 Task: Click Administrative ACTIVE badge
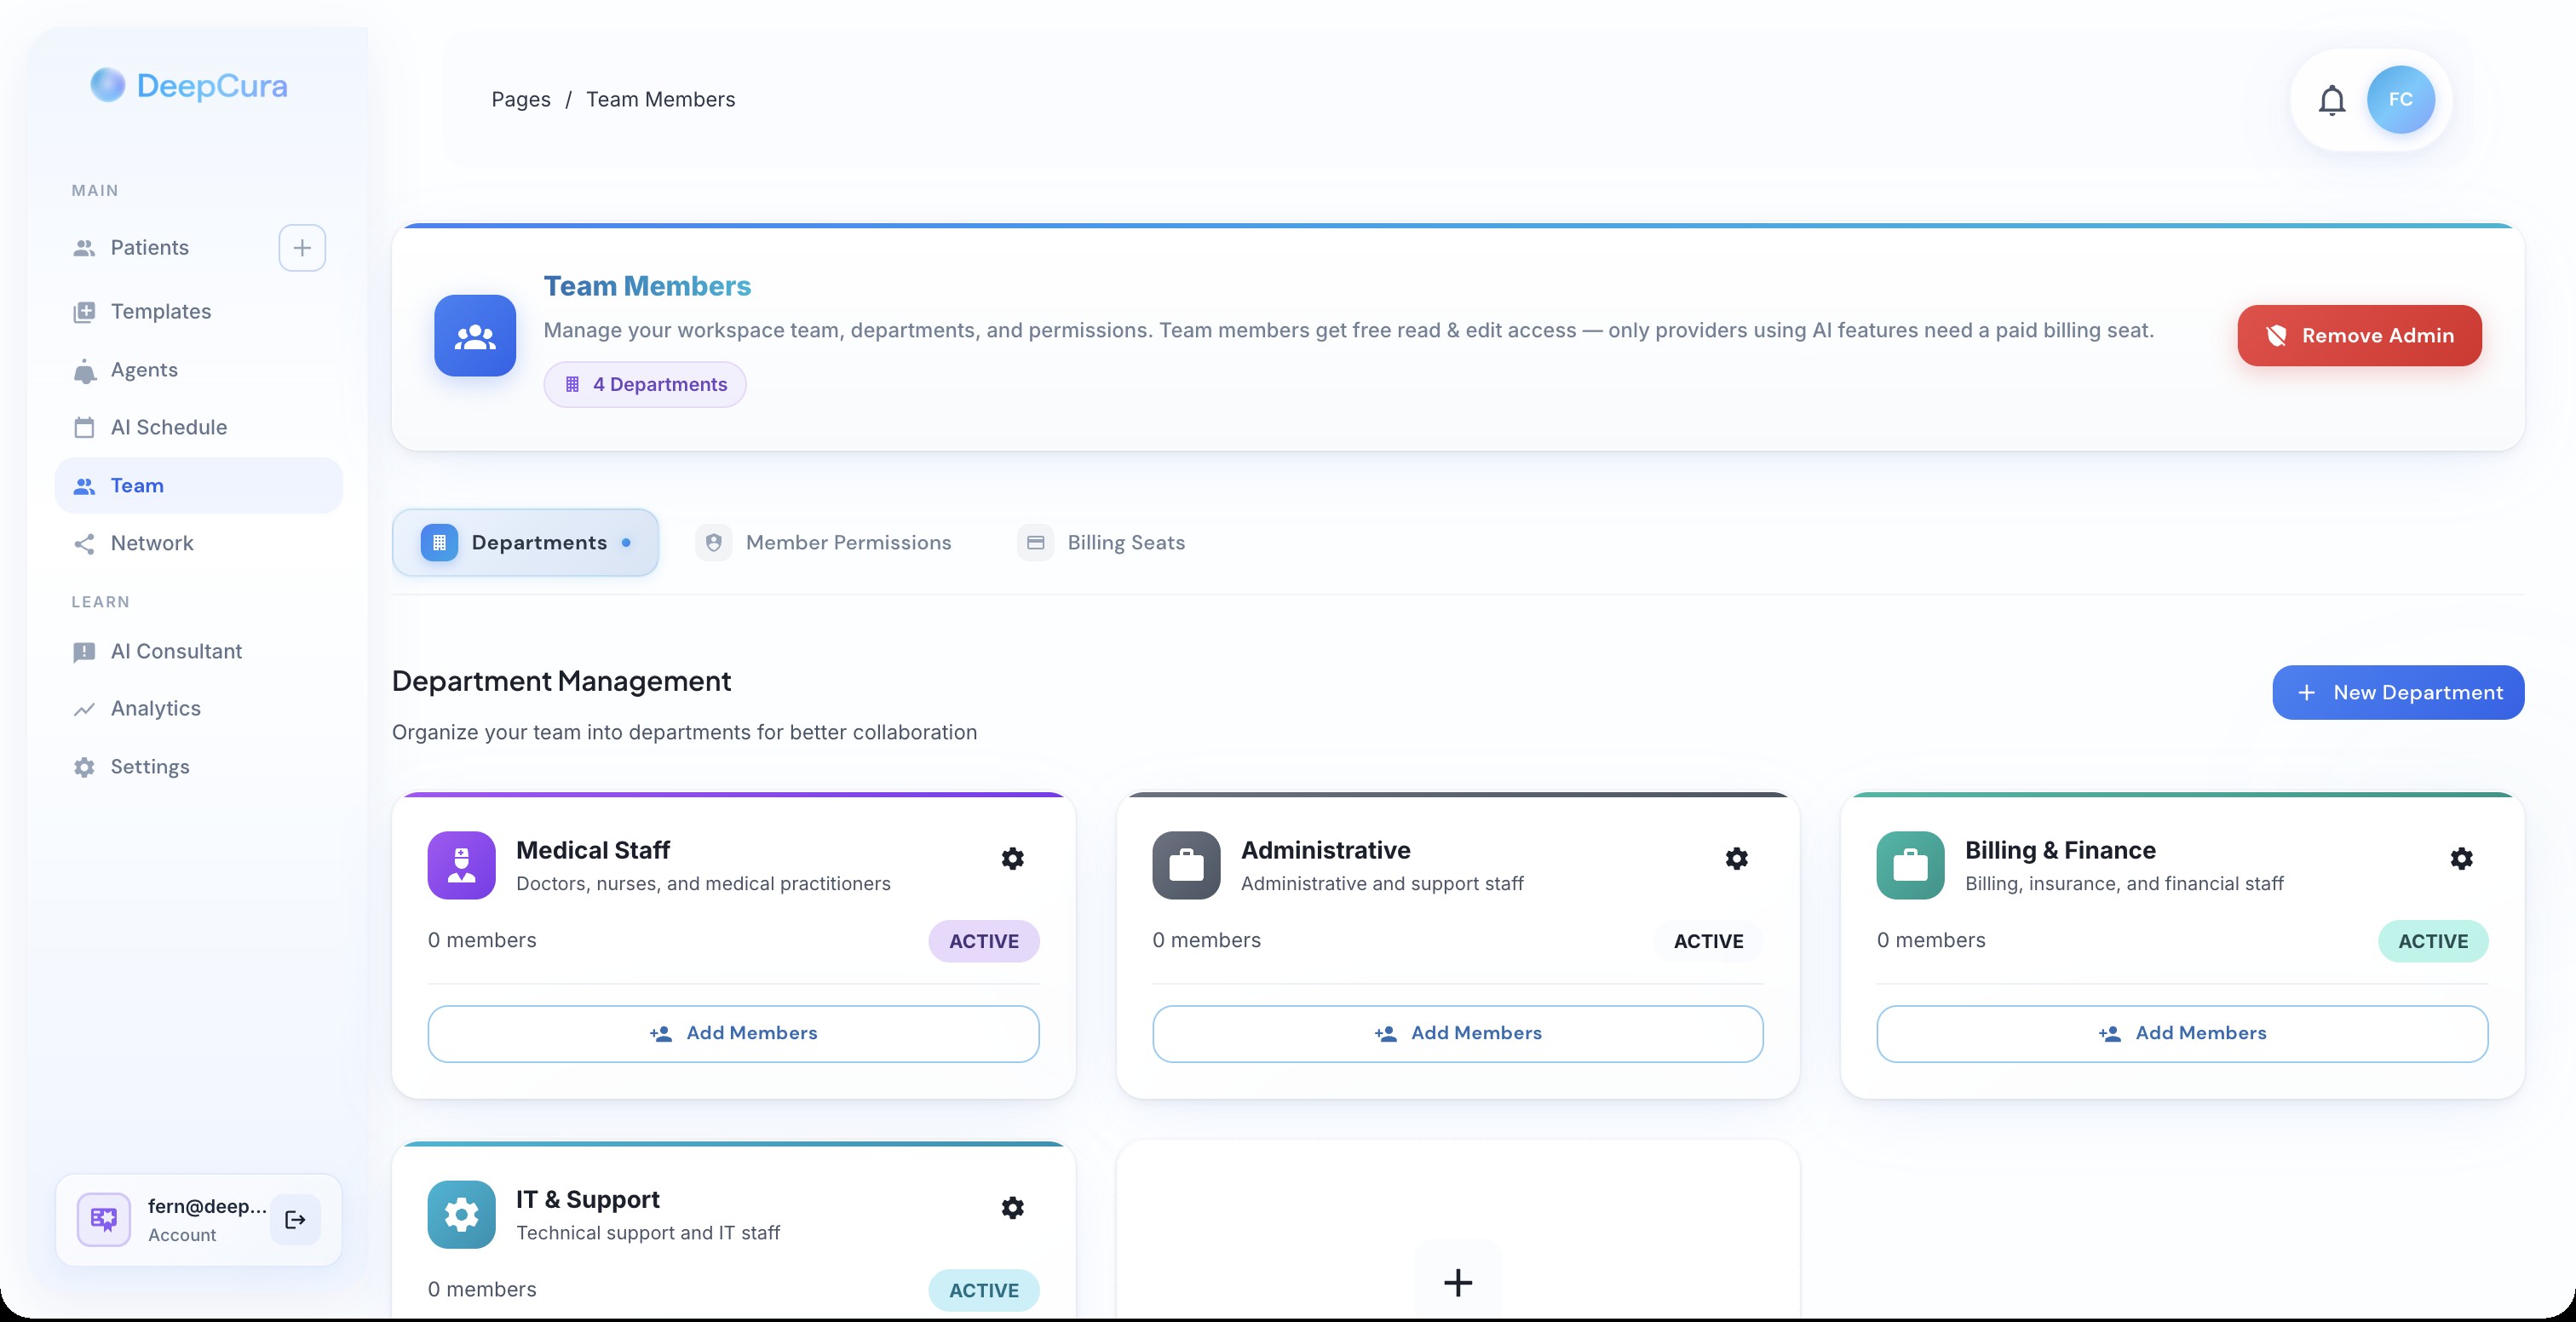pos(1708,942)
